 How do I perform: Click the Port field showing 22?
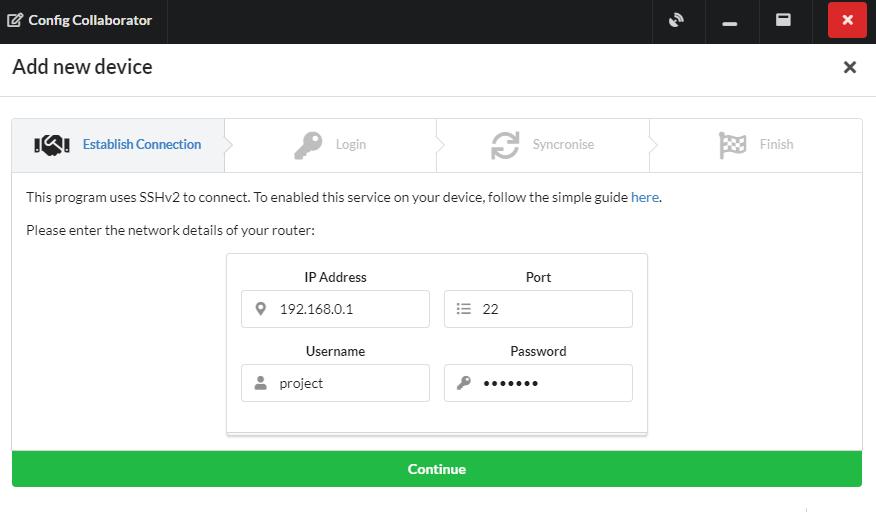coord(538,309)
